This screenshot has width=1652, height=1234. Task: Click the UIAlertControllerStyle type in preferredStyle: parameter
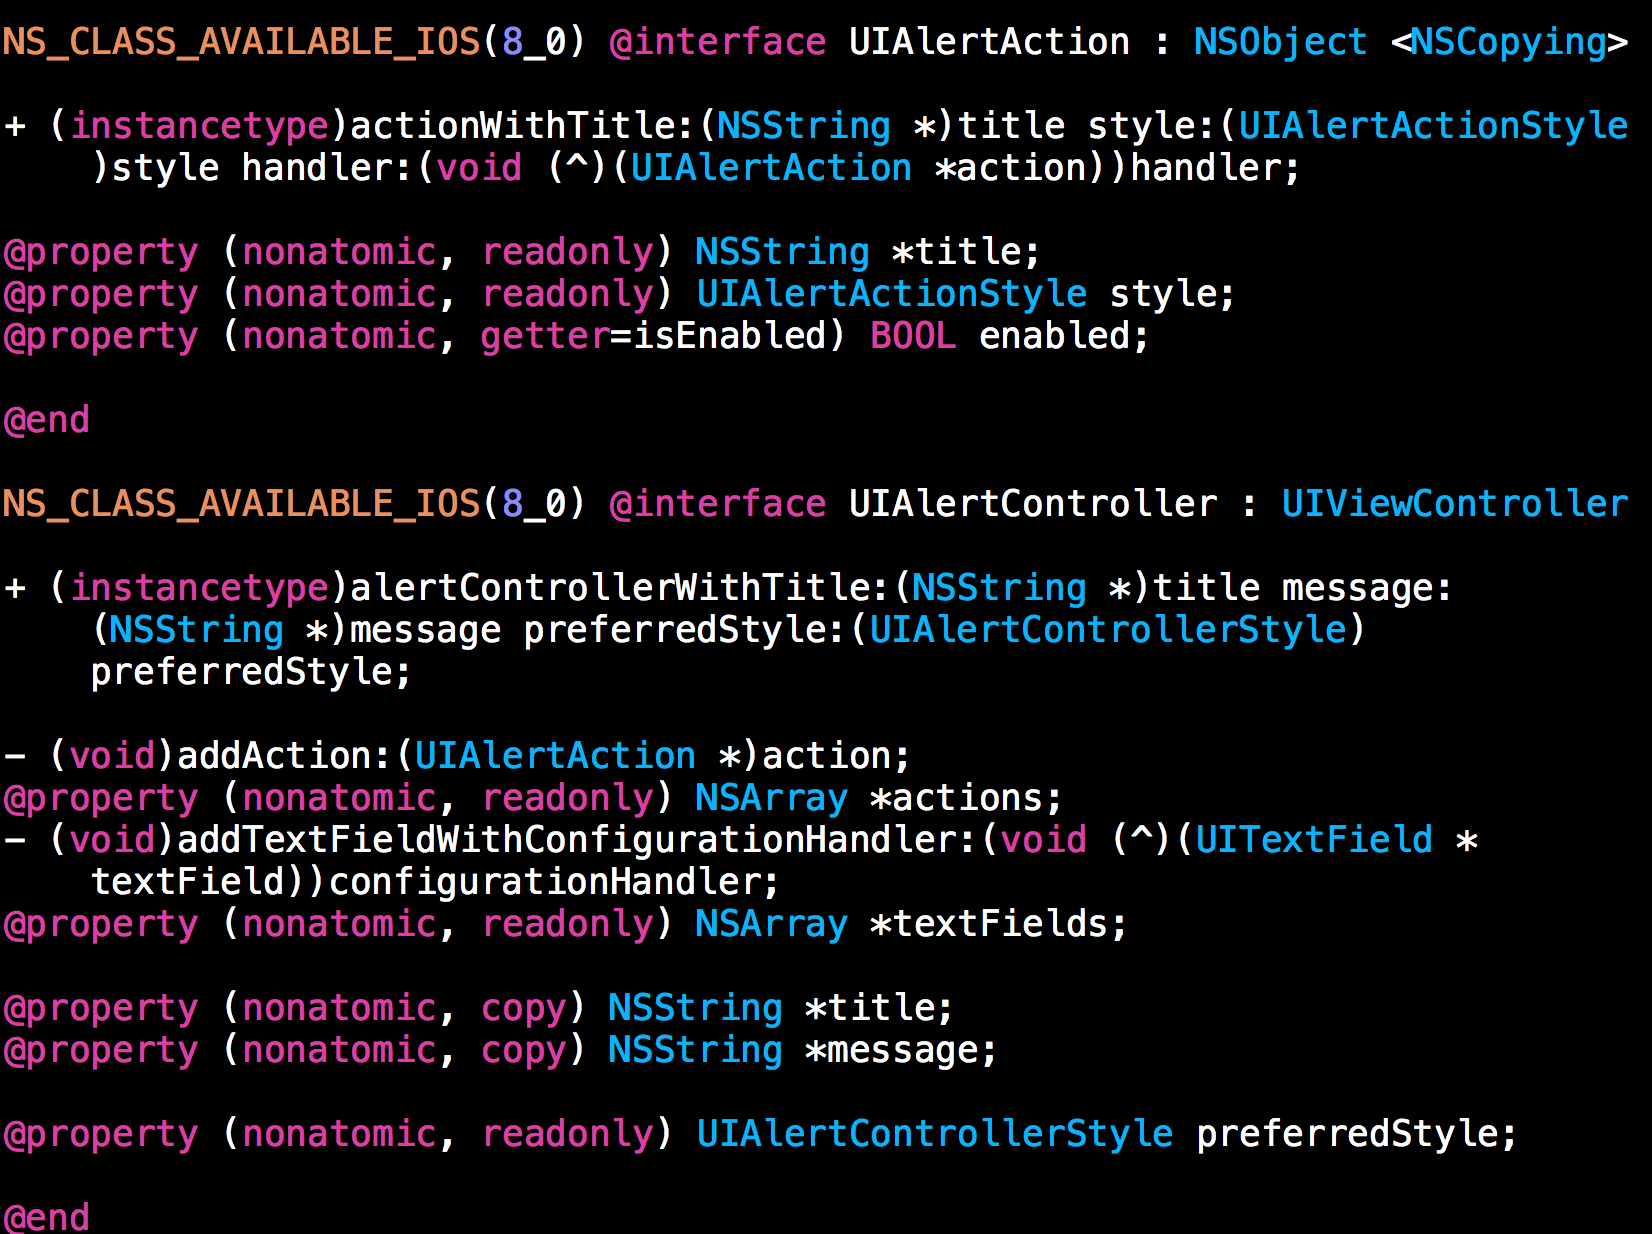click(1108, 630)
